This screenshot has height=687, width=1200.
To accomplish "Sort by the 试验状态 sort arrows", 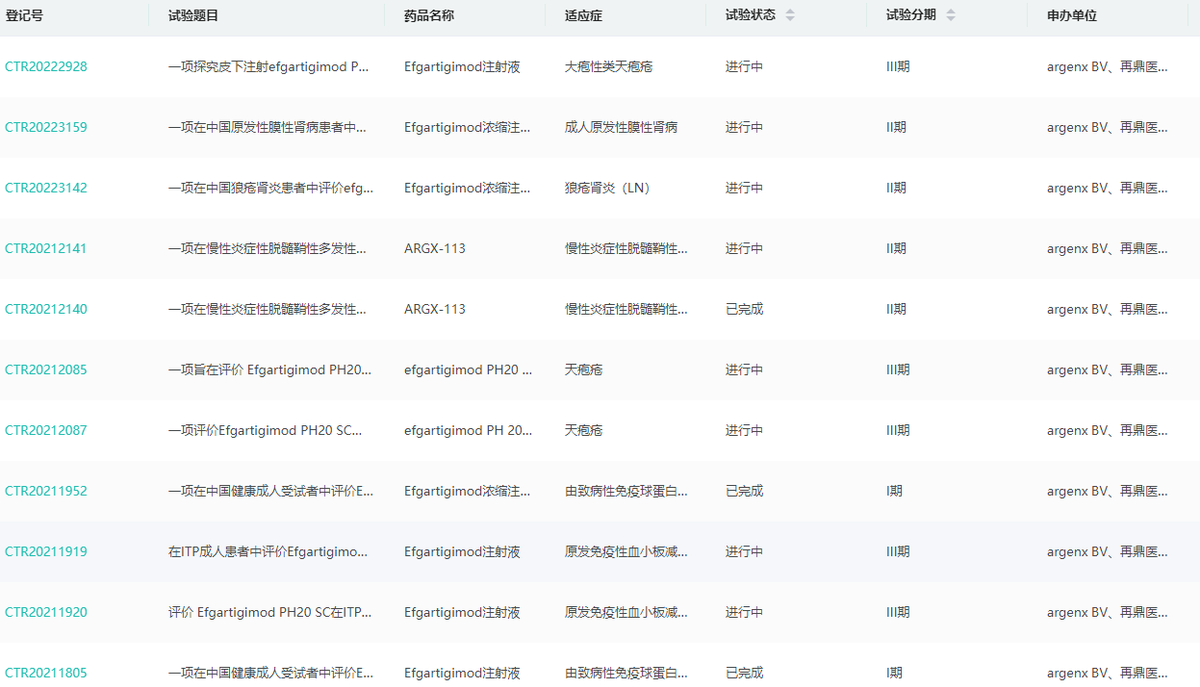I will coord(790,15).
